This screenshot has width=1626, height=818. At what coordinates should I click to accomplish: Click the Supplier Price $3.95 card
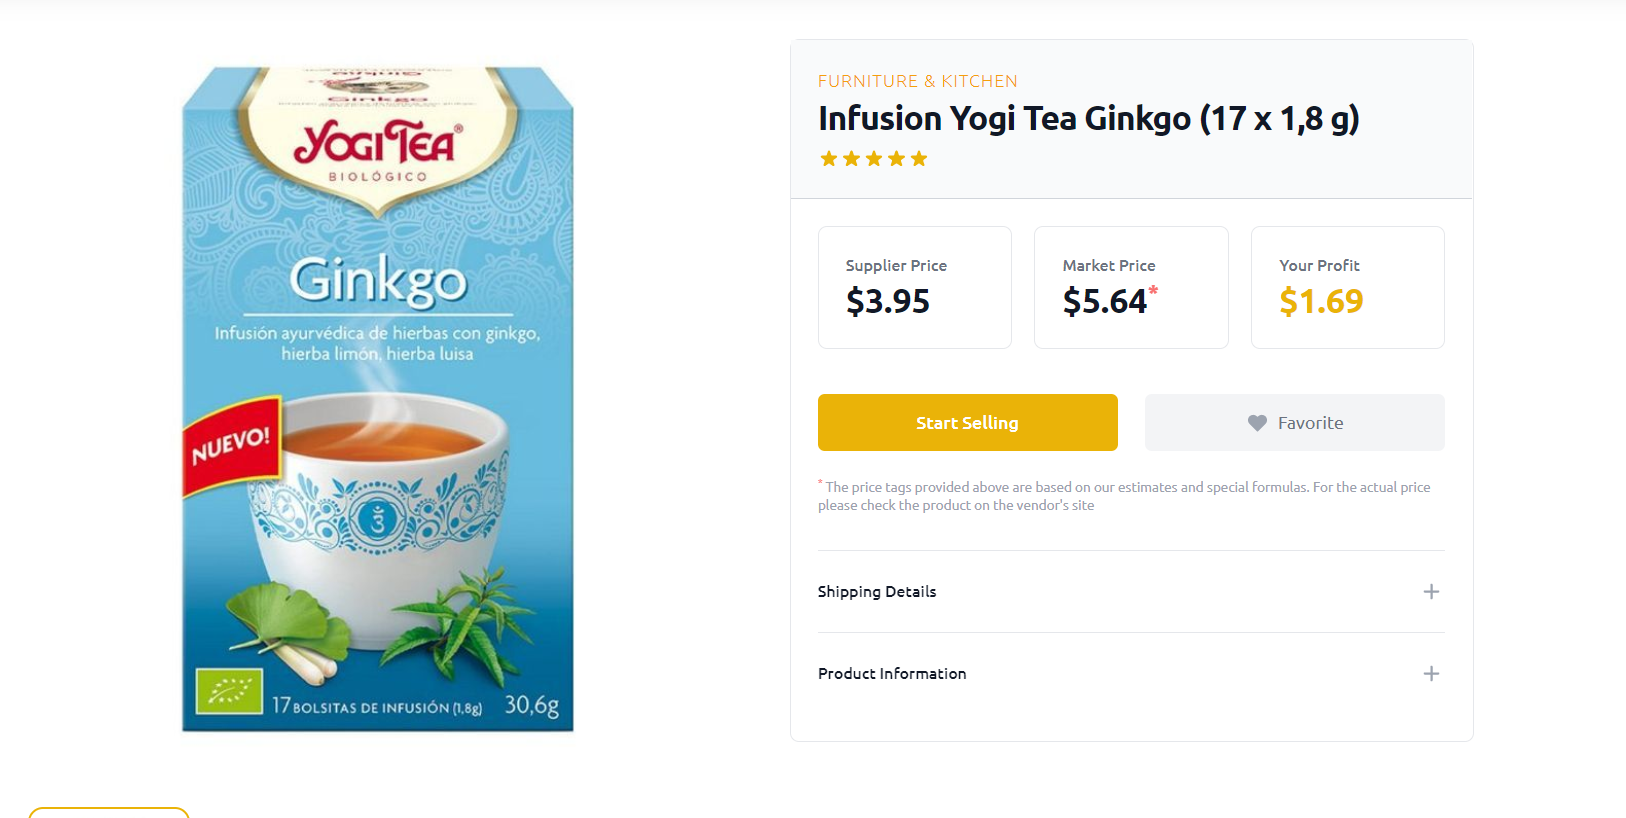pyautogui.click(x=914, y=287)
